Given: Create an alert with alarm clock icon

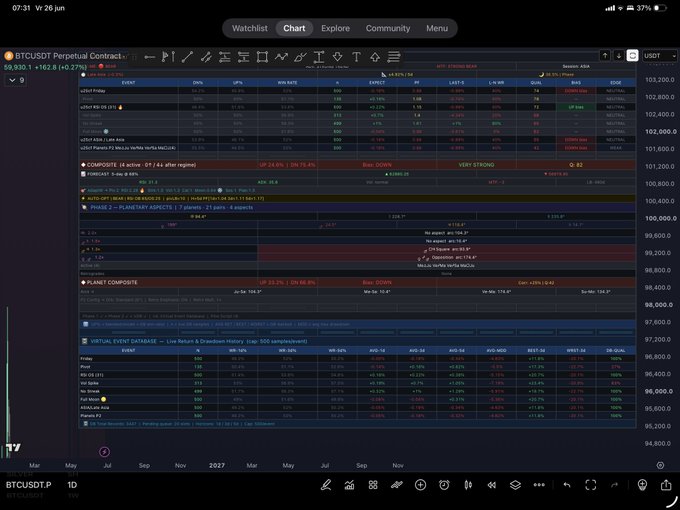Looking at the screenshot, I should pyautogui.click(x=444, y=485).
